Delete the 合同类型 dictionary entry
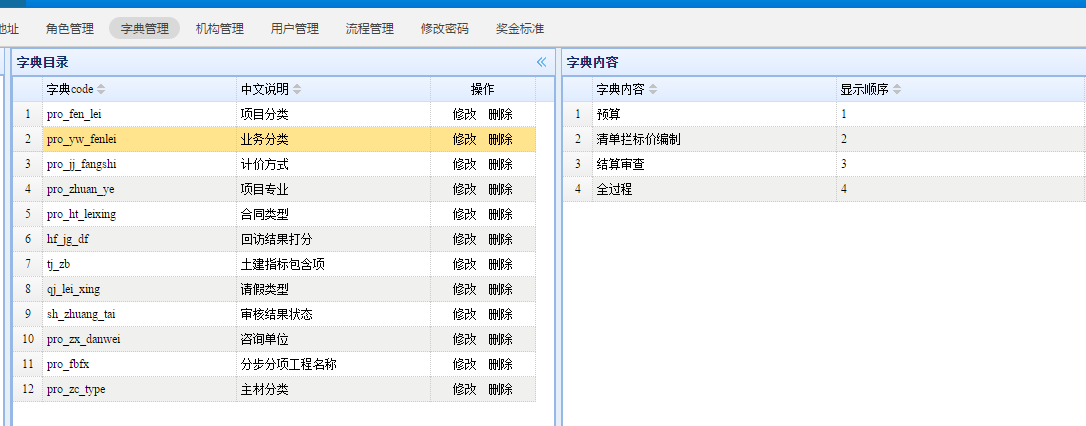 [x=500, y=214]
